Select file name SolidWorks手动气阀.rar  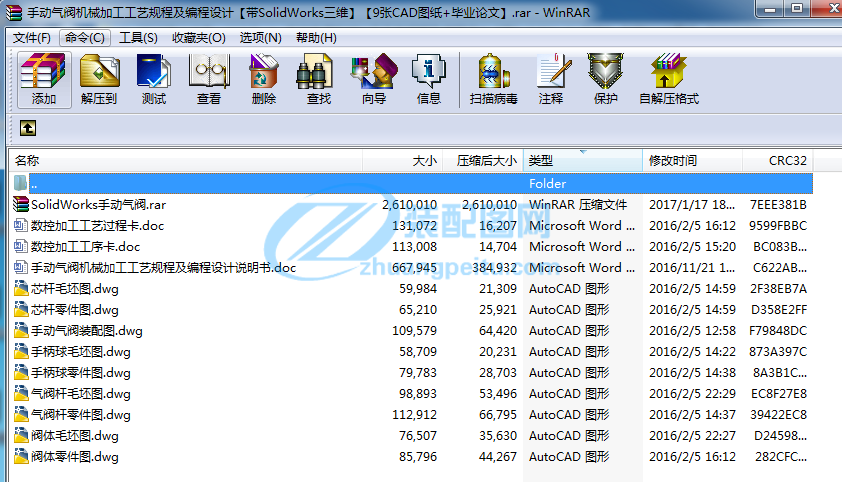pos(98,205)
